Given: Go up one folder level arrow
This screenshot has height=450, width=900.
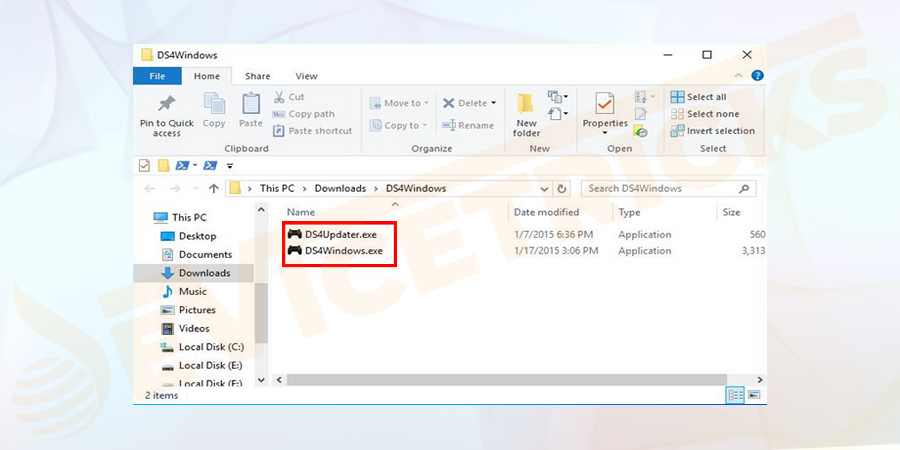Looking at the screenshot, I should (x=214, y=188).
